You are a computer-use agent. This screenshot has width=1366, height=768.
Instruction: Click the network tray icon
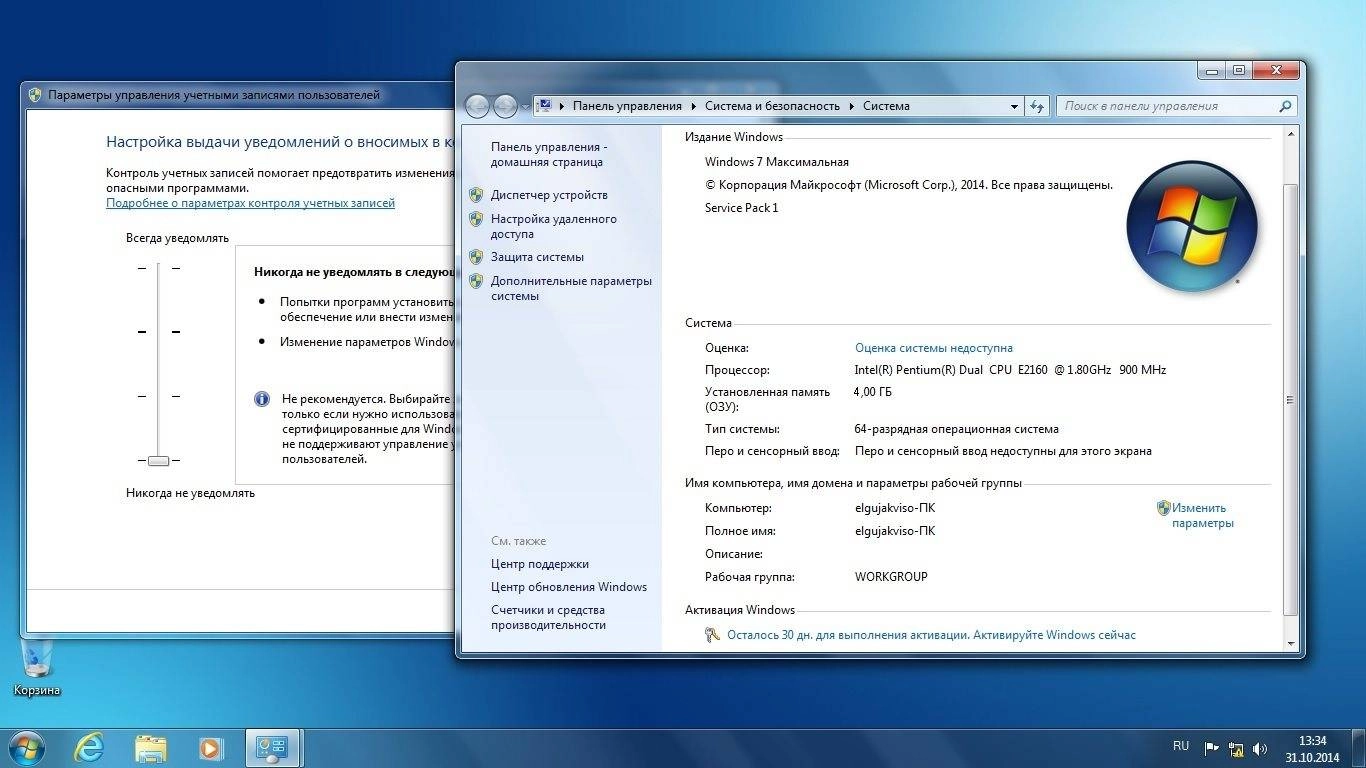tap(1236, 748)
